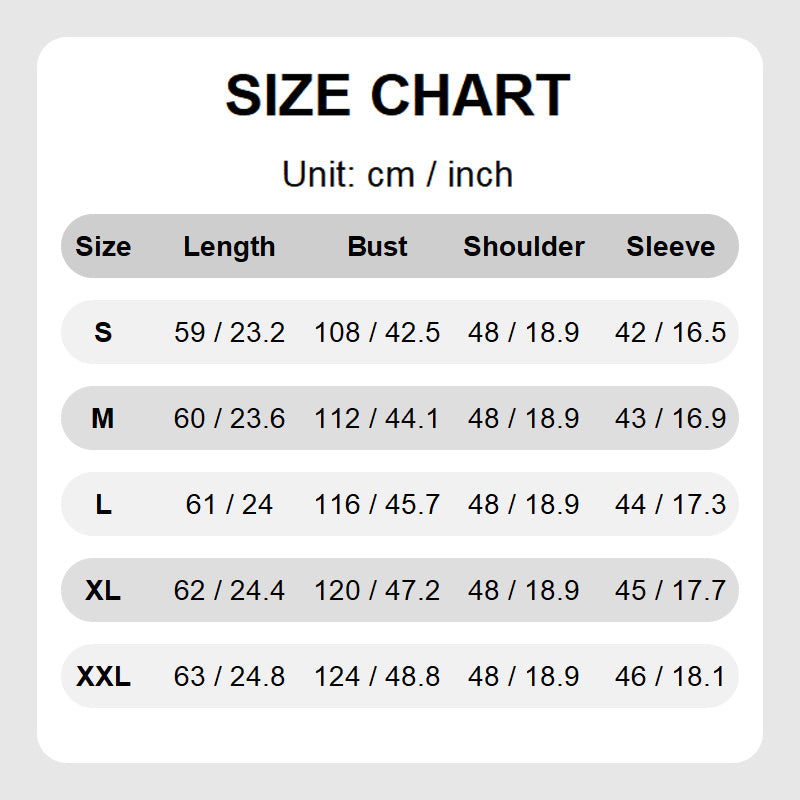This screenshot has height=800, width=800.
Task: Click the Shoulder column header
Action: click(524, 247)
